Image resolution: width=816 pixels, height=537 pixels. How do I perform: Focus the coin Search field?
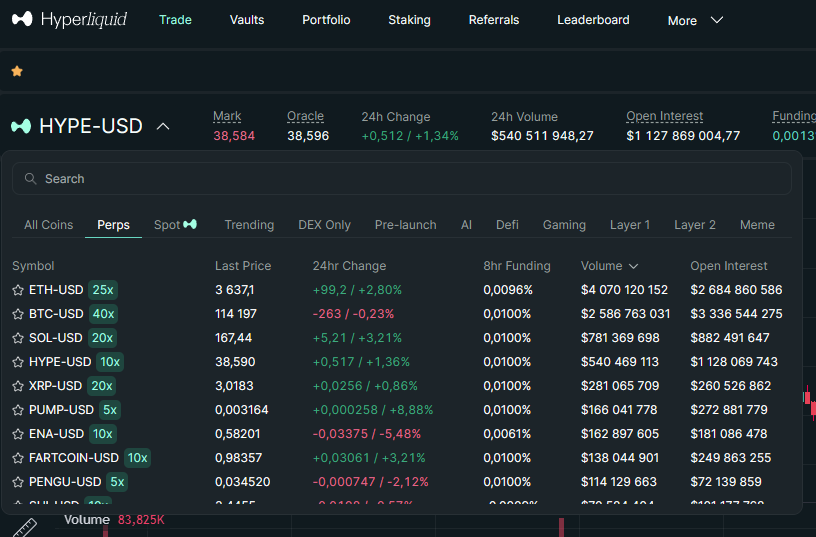(x=402, y=178)
